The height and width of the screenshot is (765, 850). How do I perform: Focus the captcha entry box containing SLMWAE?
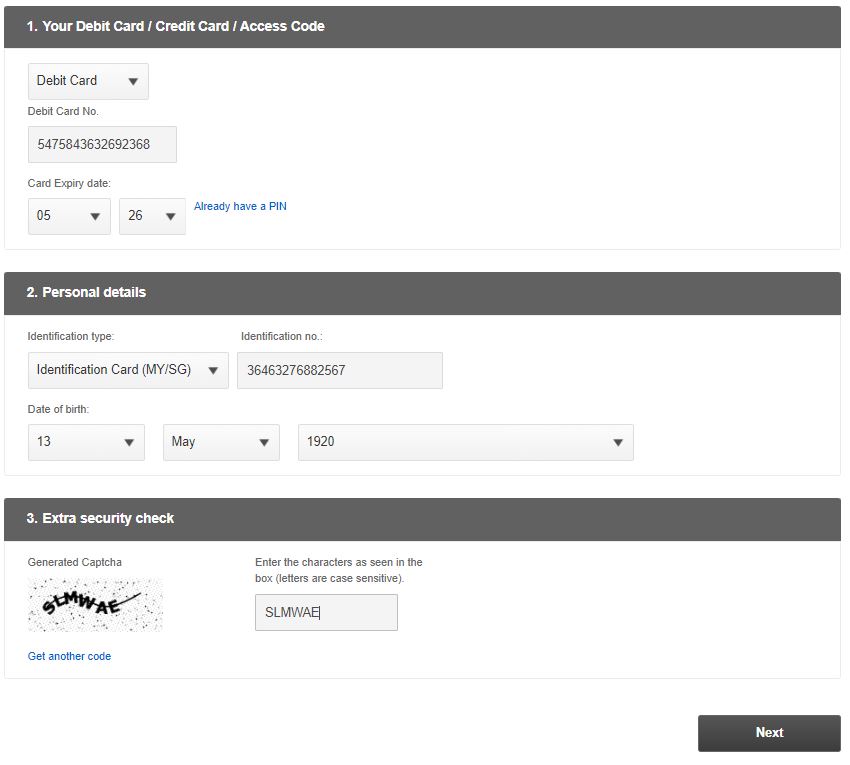326,613
